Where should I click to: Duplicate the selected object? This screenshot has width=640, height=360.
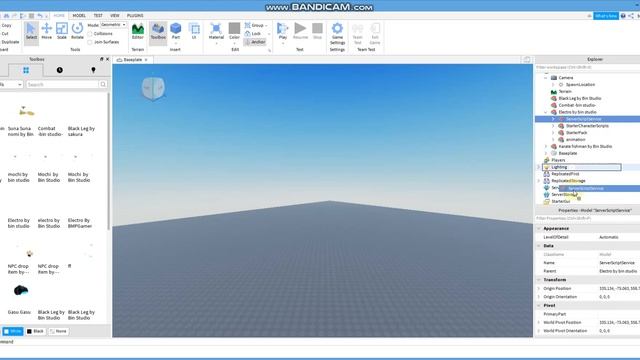pos(10,42)
